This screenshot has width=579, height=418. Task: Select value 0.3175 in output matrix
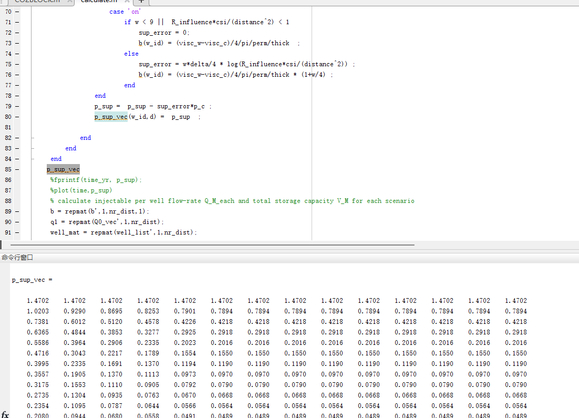[38, 385]
